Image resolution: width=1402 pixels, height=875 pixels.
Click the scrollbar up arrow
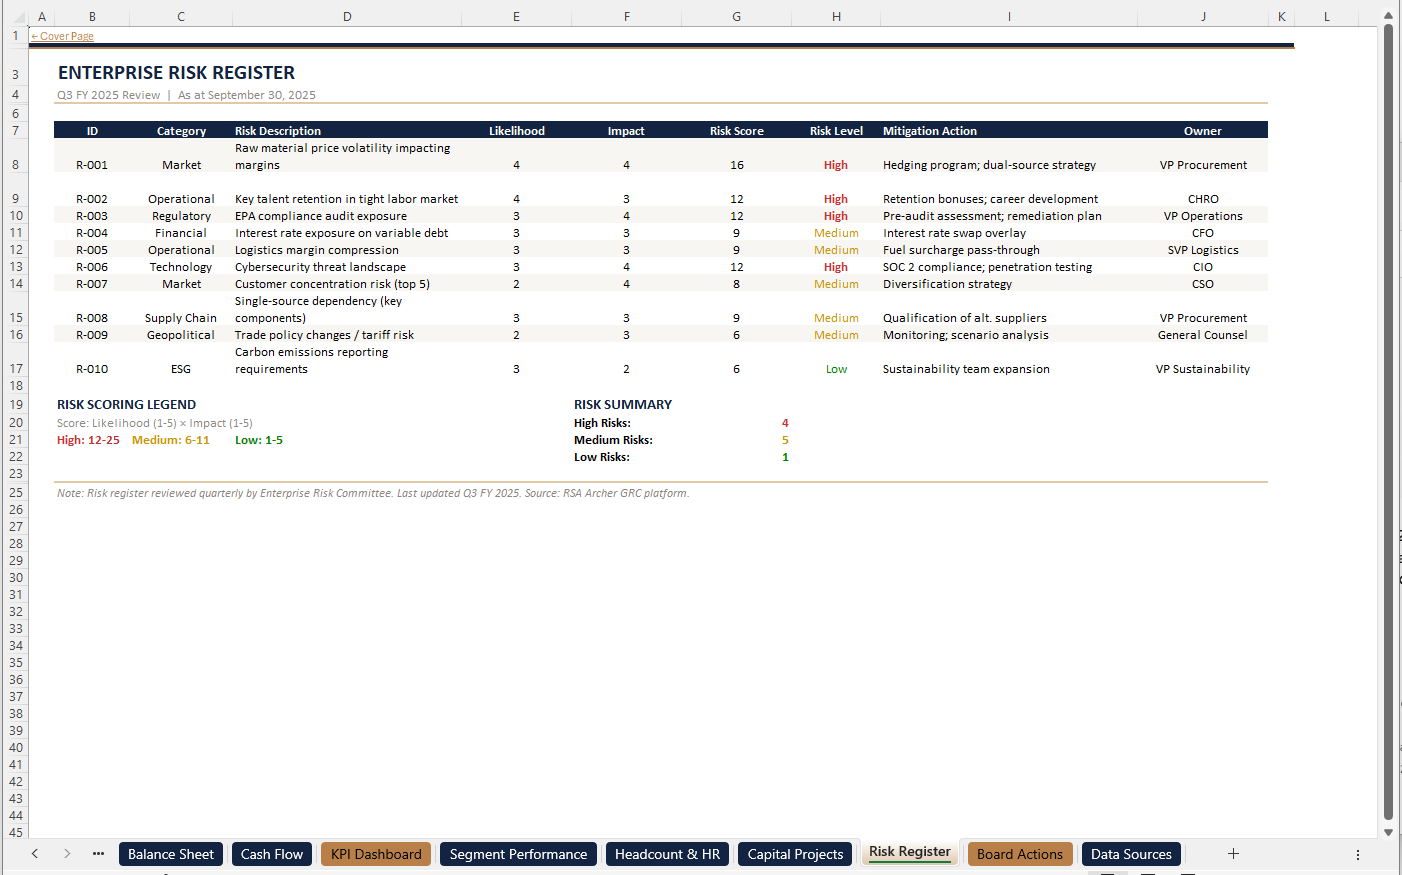coord(1388,16)
